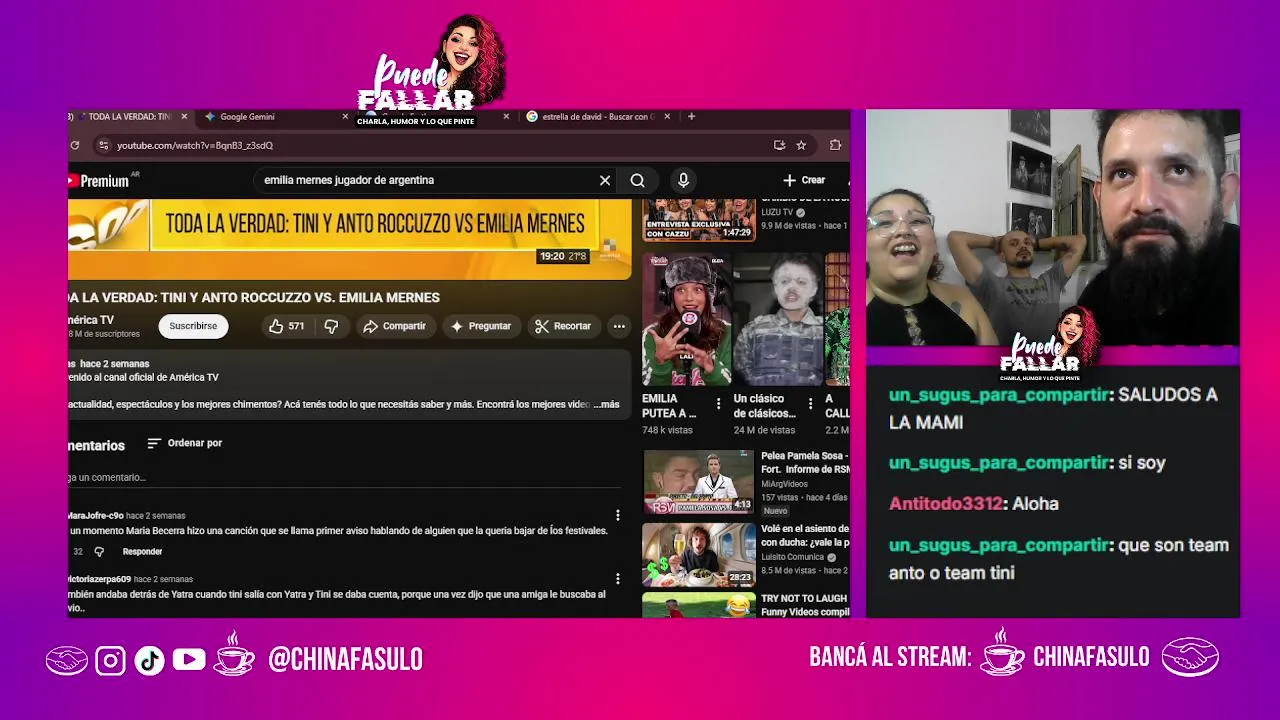Click the install app icon in address bar
This screenshot has height=720, width=1280.
tap(779, 146)
